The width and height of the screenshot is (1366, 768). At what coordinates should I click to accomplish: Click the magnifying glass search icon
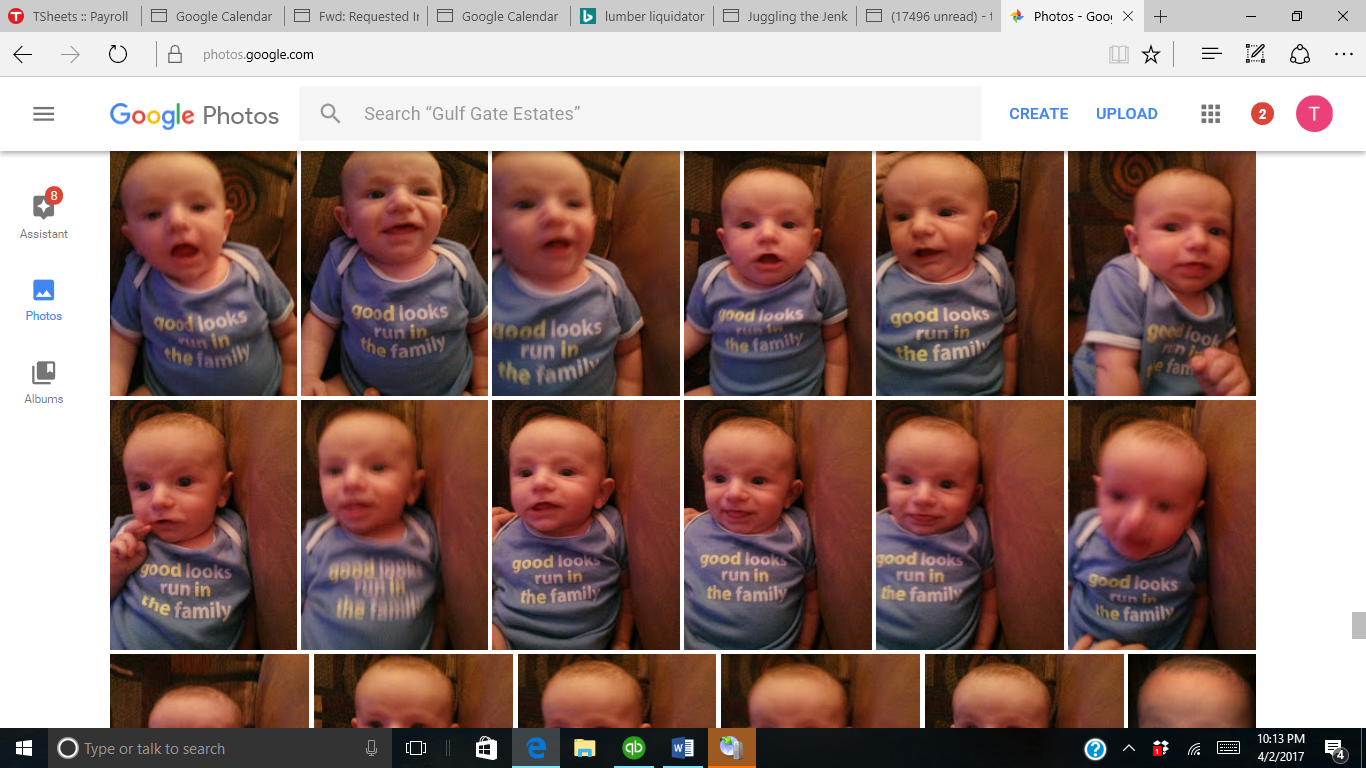(331, 114)
